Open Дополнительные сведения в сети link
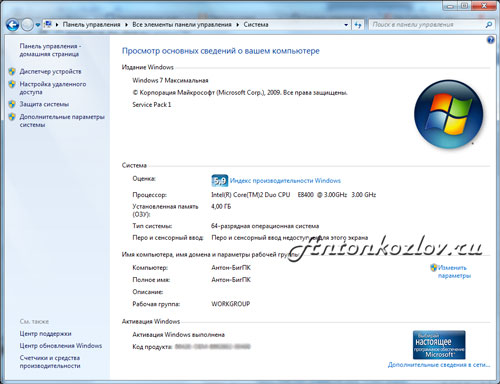 (x=439, y=365)
